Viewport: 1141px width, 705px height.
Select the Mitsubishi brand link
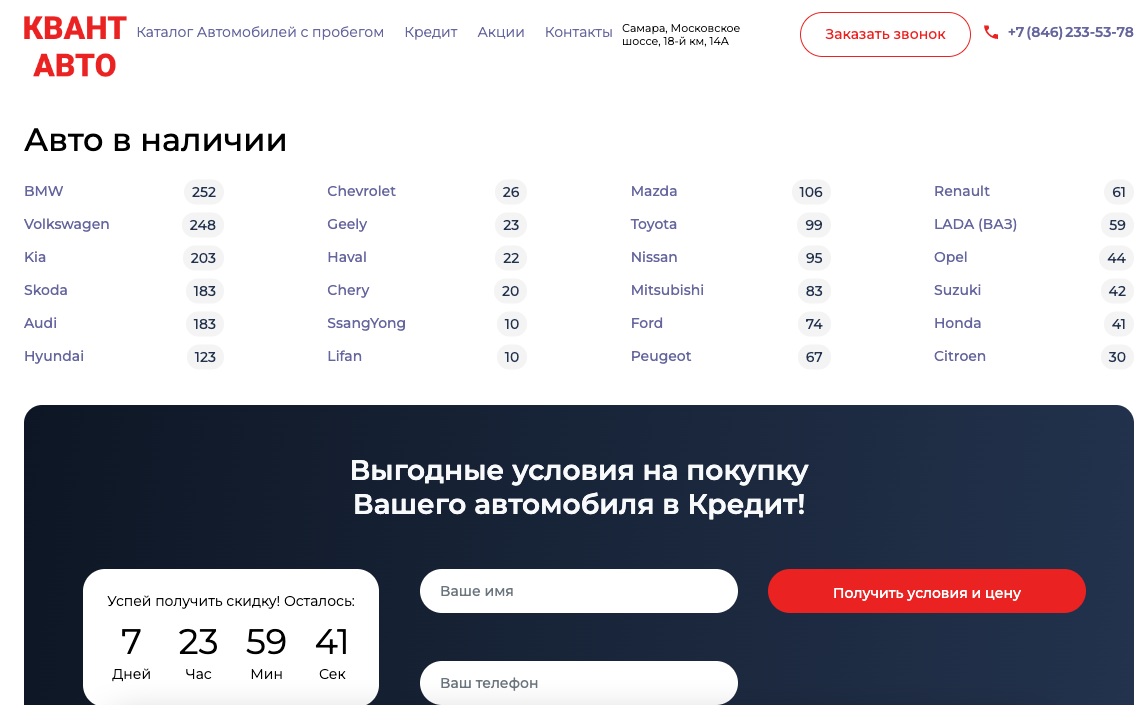667,290
